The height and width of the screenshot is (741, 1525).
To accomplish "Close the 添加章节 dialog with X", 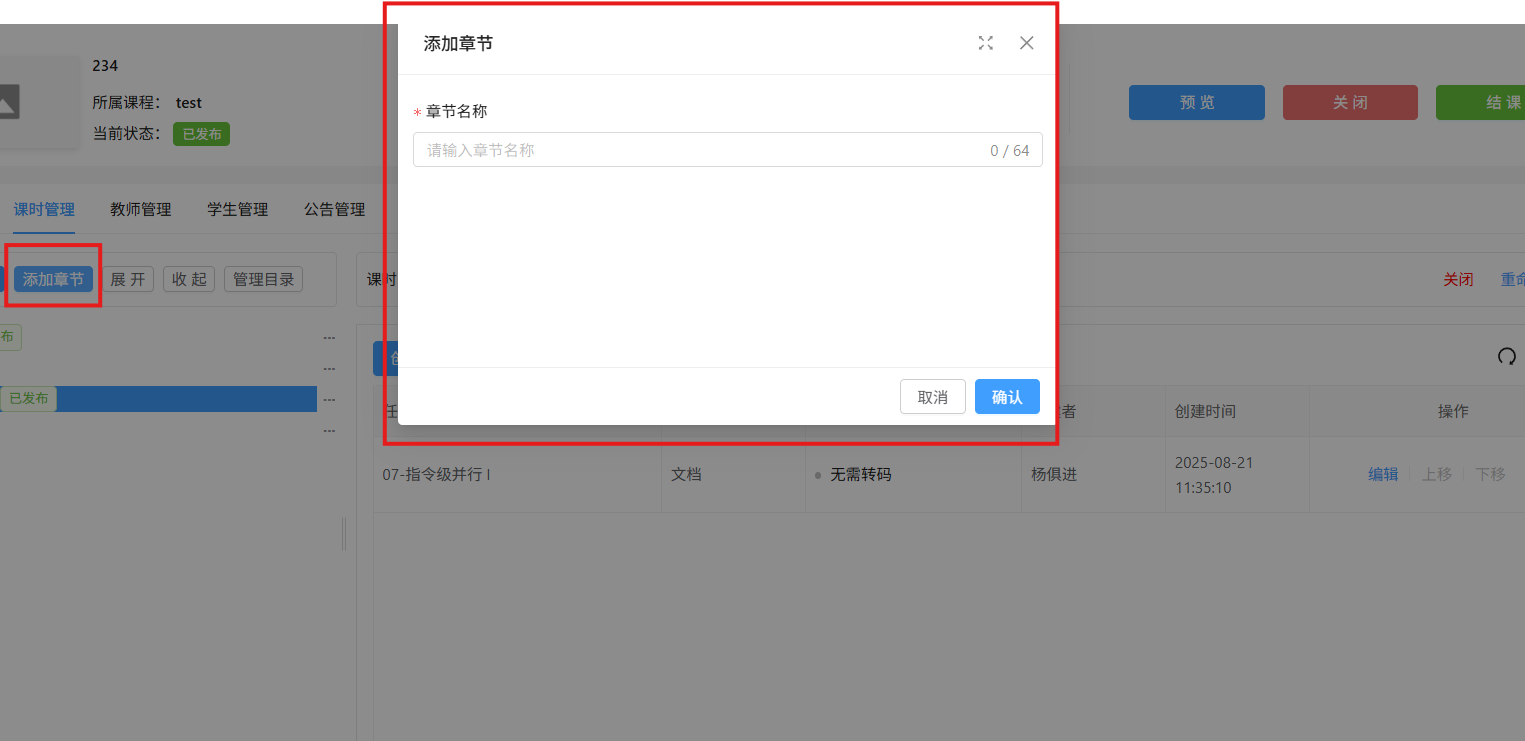I will (1026, 43).
